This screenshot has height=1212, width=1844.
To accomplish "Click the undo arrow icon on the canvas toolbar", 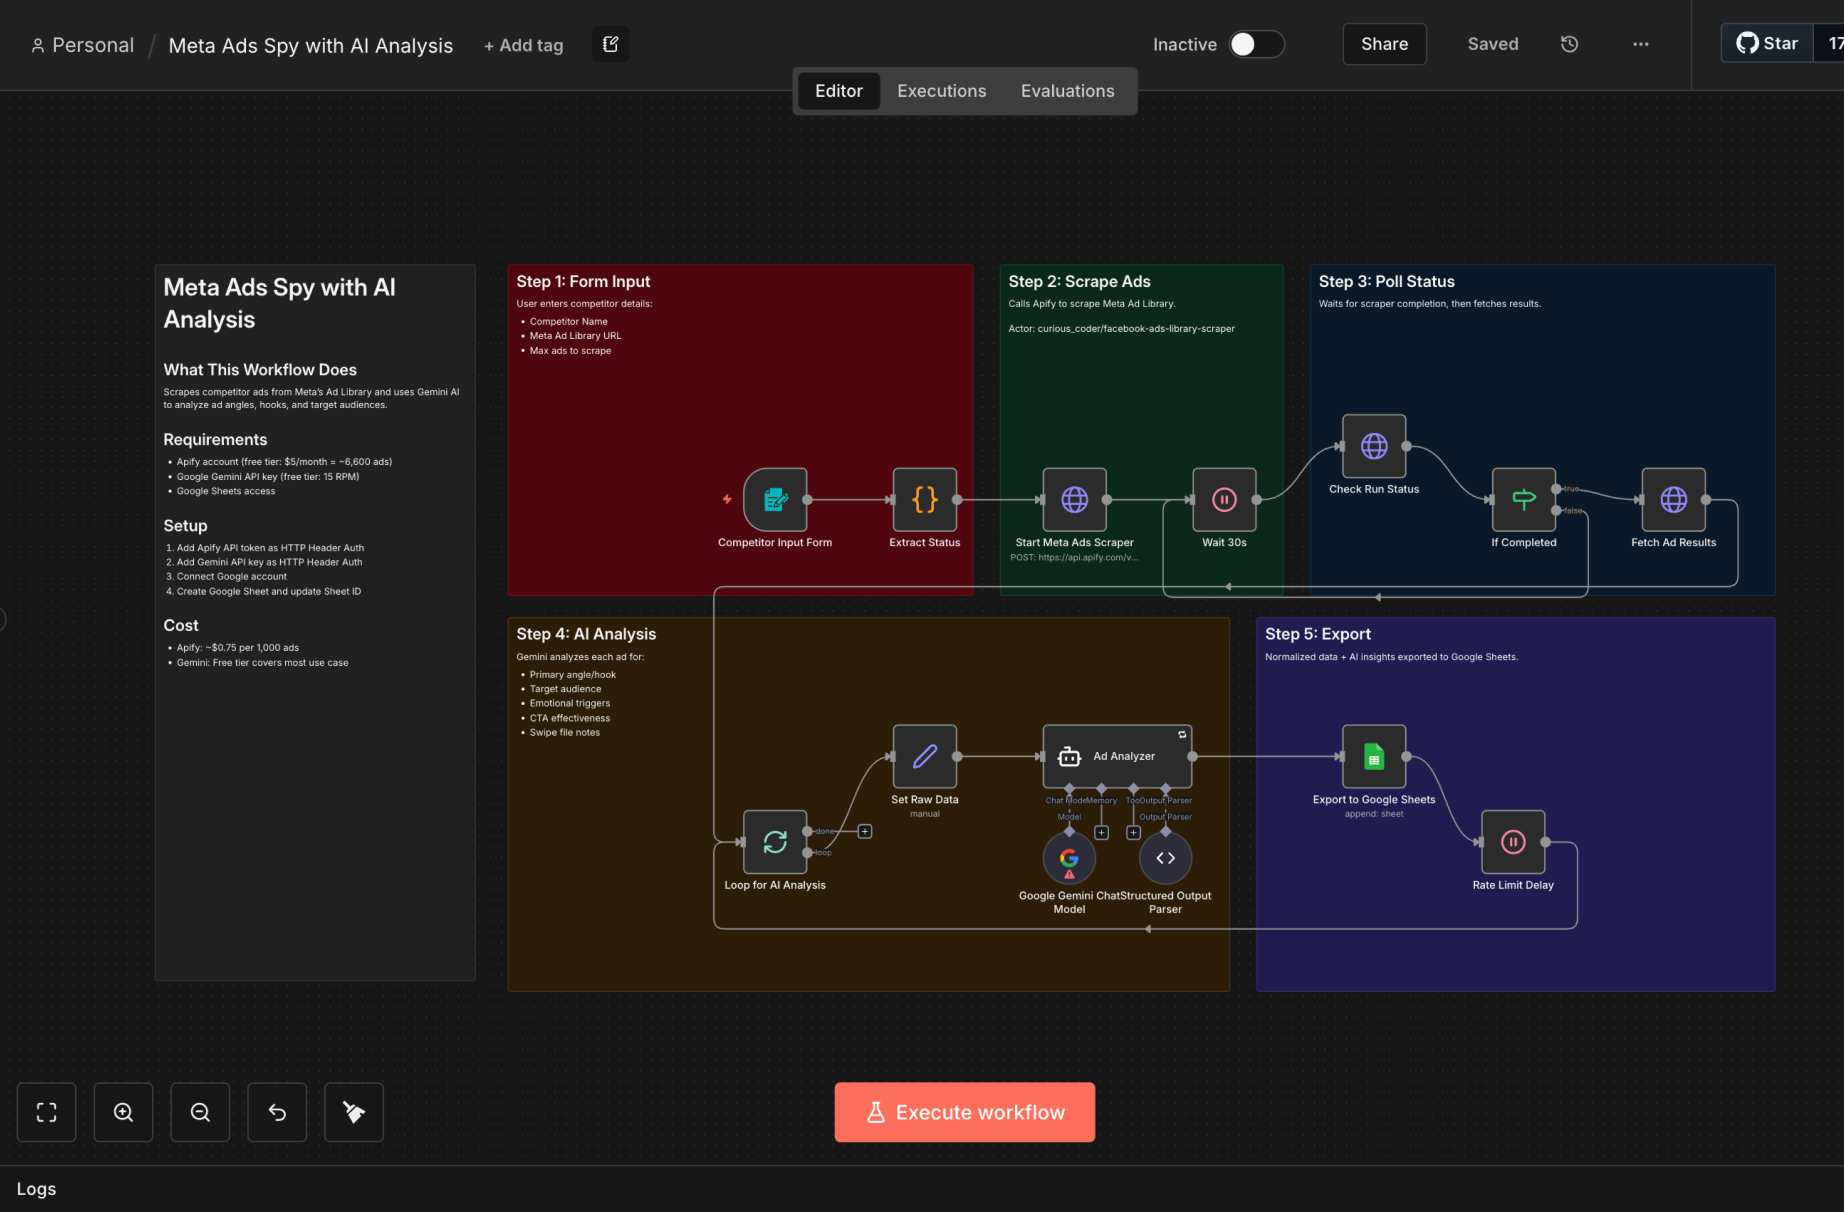I will pyautogui.click(x=277, y=1111).
